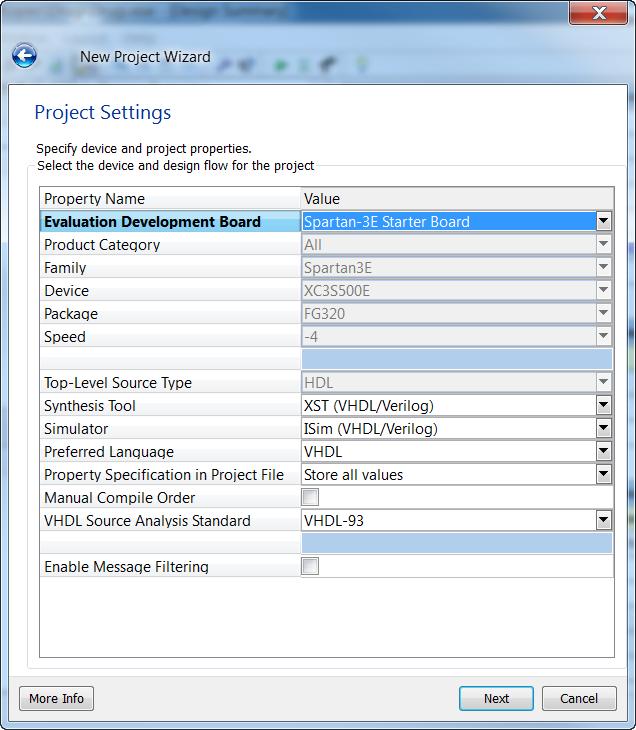Viewport: 636px width, 730px height.
Task: Click the FG320 package value
Action: (x=449, y=313)
